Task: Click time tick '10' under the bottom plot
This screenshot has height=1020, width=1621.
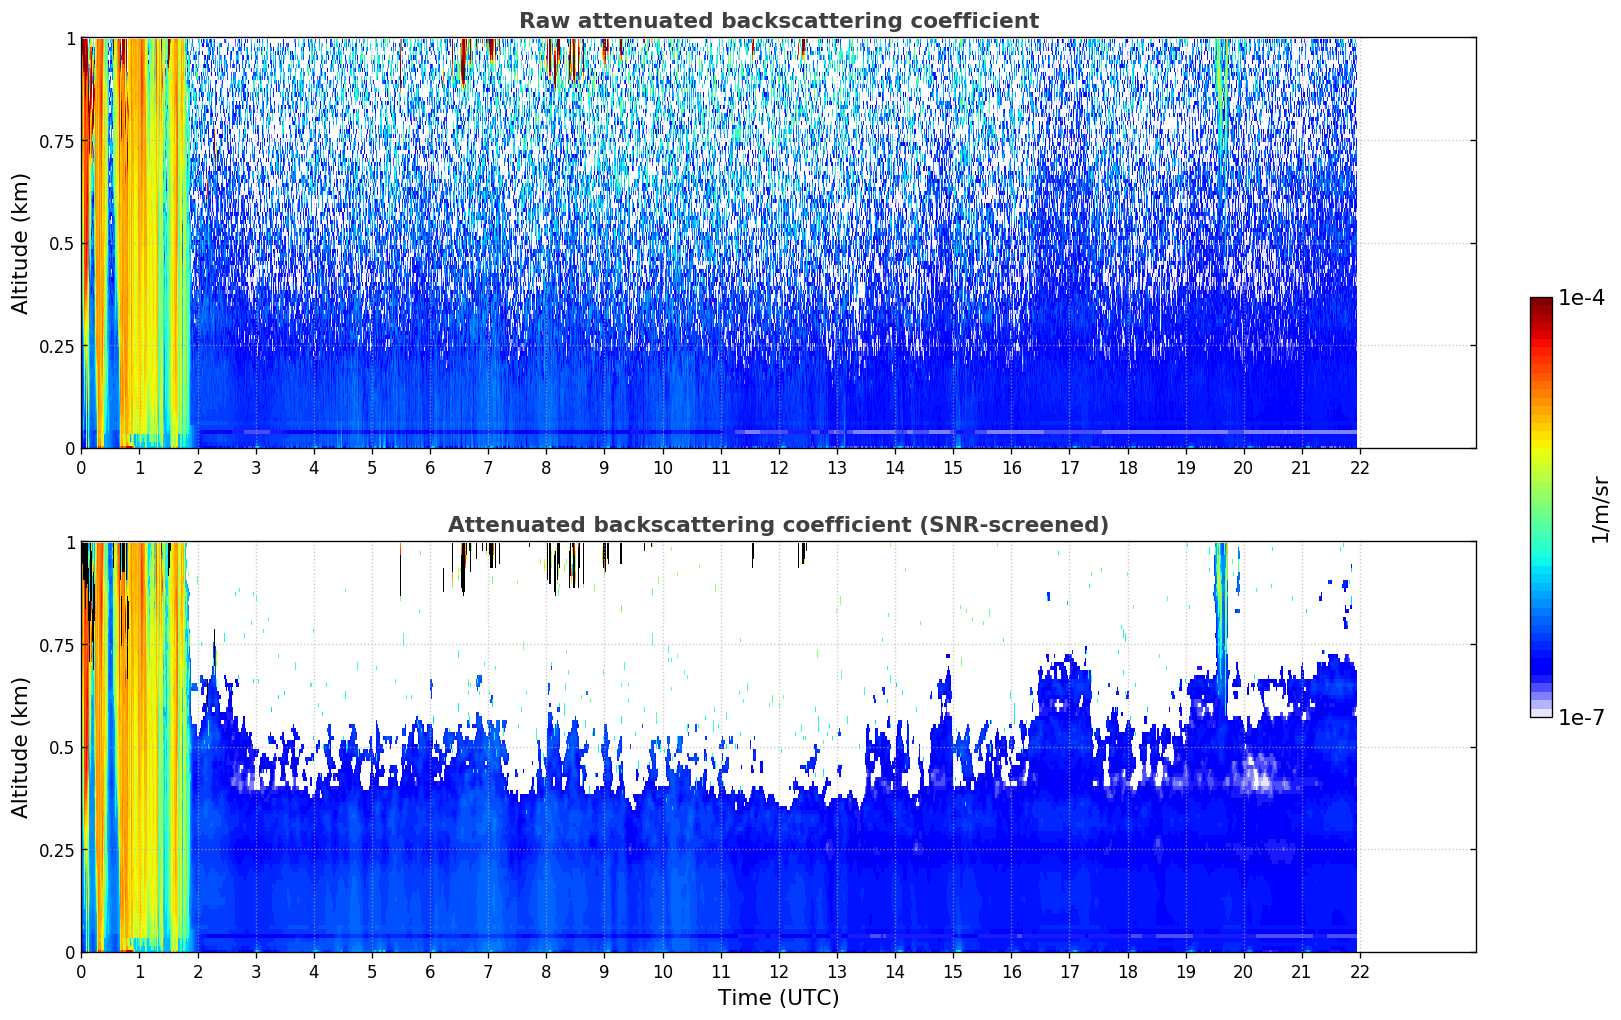Action: pos(662,971)
